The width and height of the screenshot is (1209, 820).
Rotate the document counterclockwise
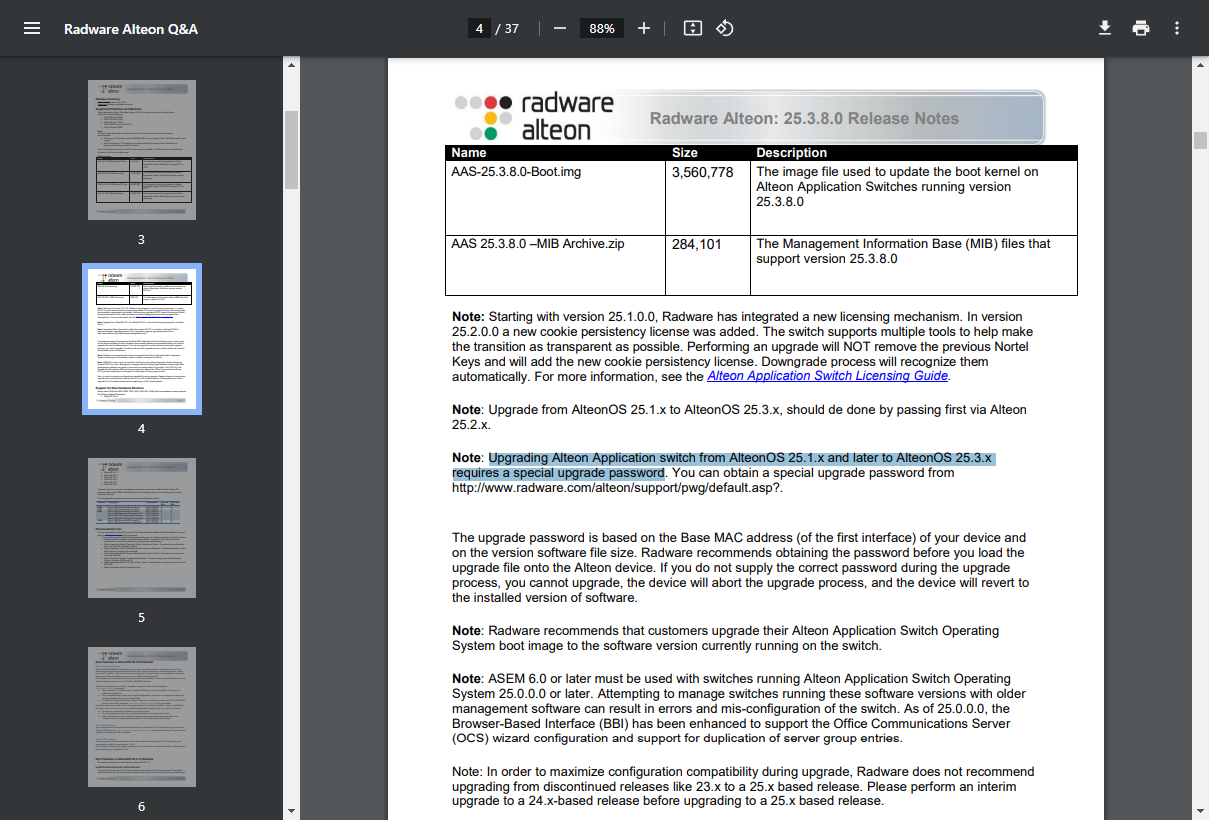725,28
